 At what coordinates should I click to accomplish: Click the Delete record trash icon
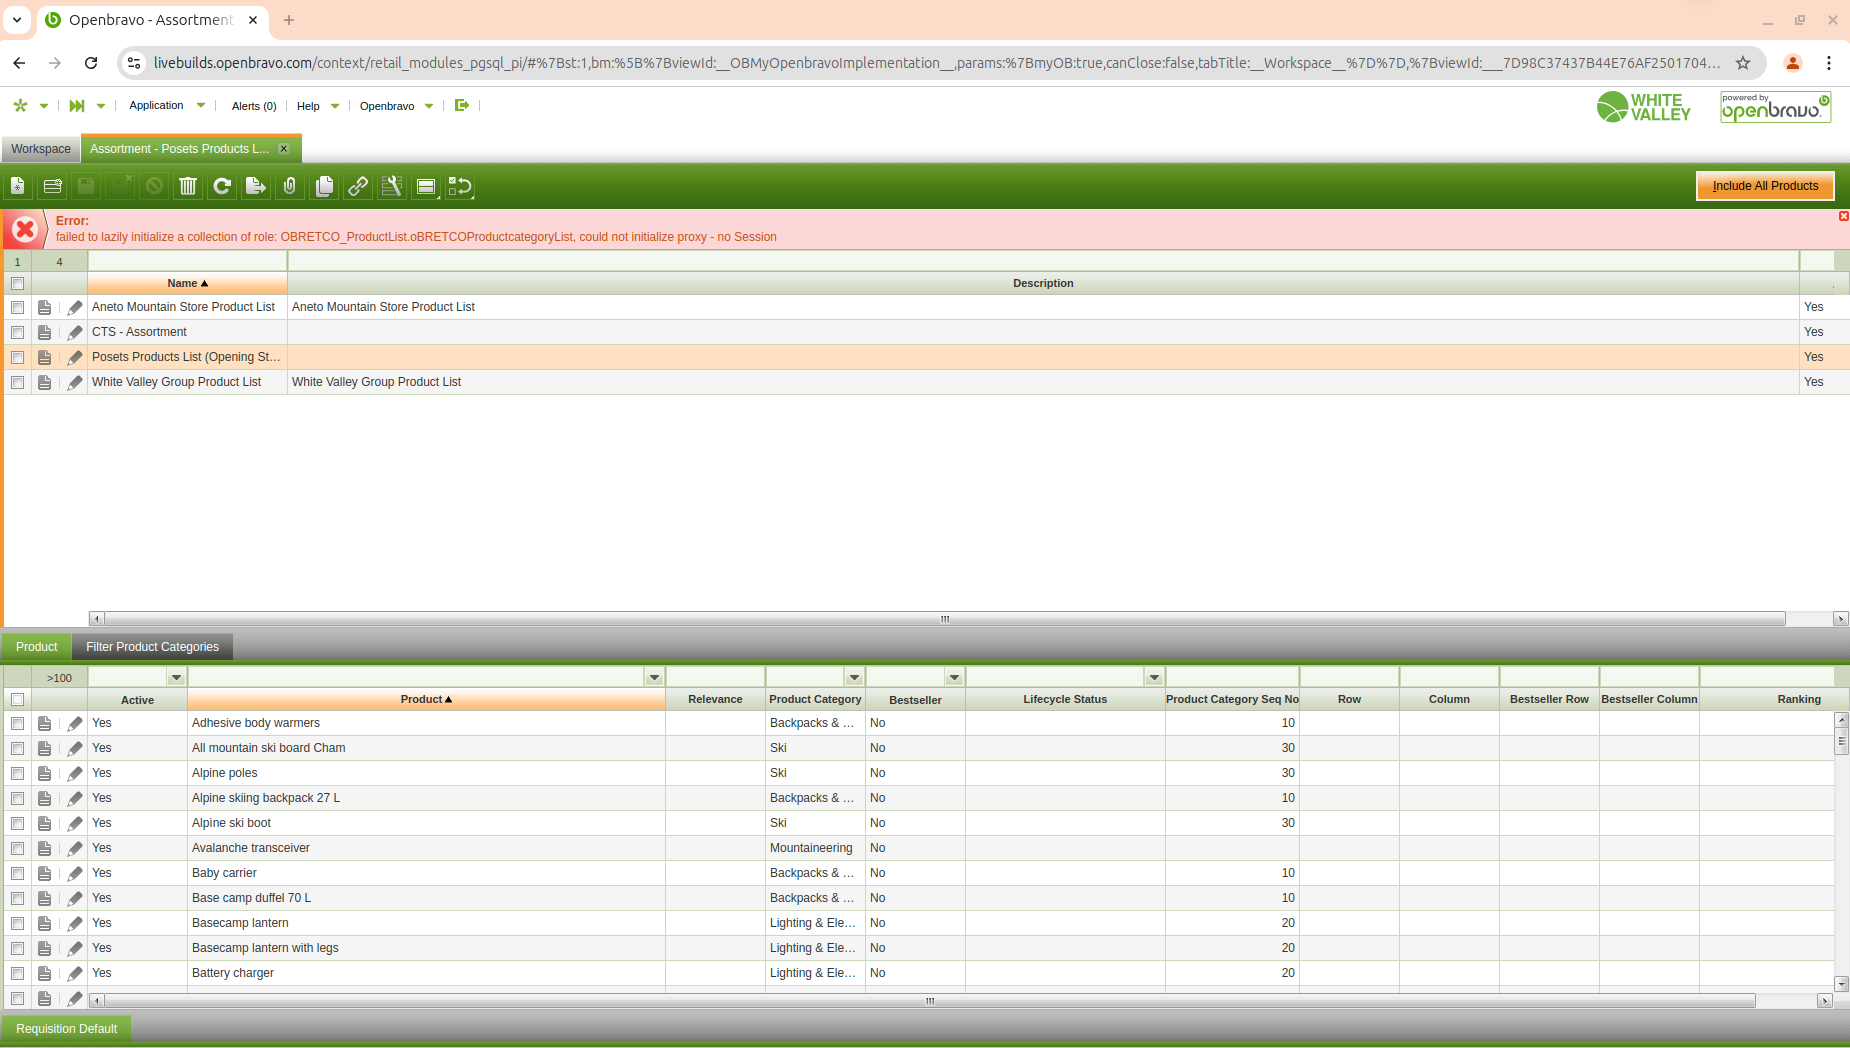click(188, 186)
